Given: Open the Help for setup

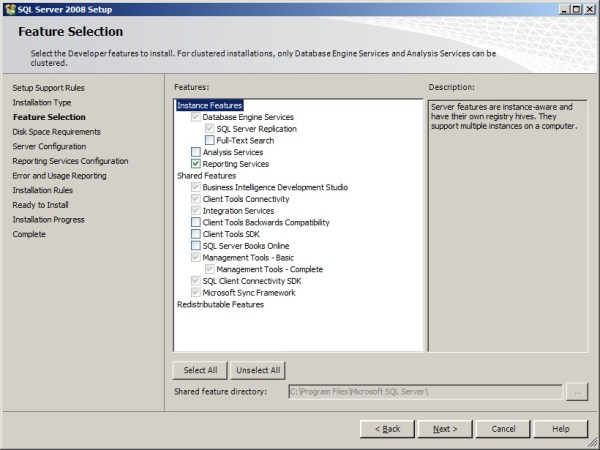Looking at the screenshot, I should click(x=561, y=428).
